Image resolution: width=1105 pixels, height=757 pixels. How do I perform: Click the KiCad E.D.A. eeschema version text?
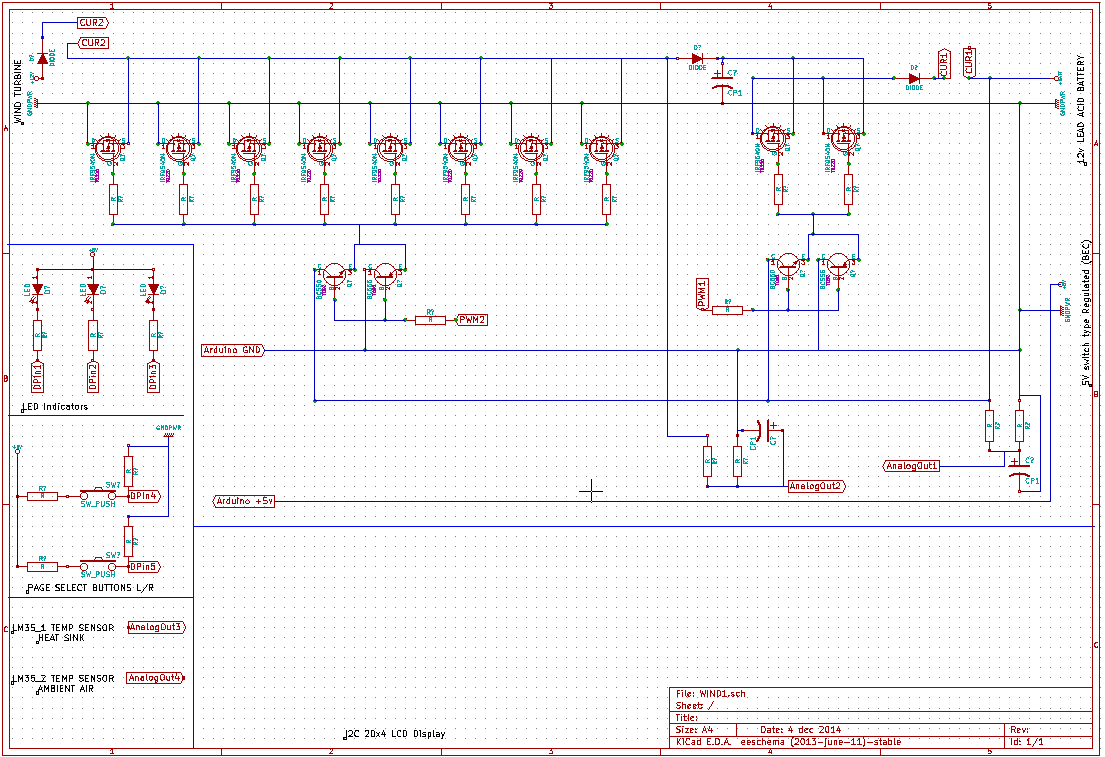click(788, 741)
